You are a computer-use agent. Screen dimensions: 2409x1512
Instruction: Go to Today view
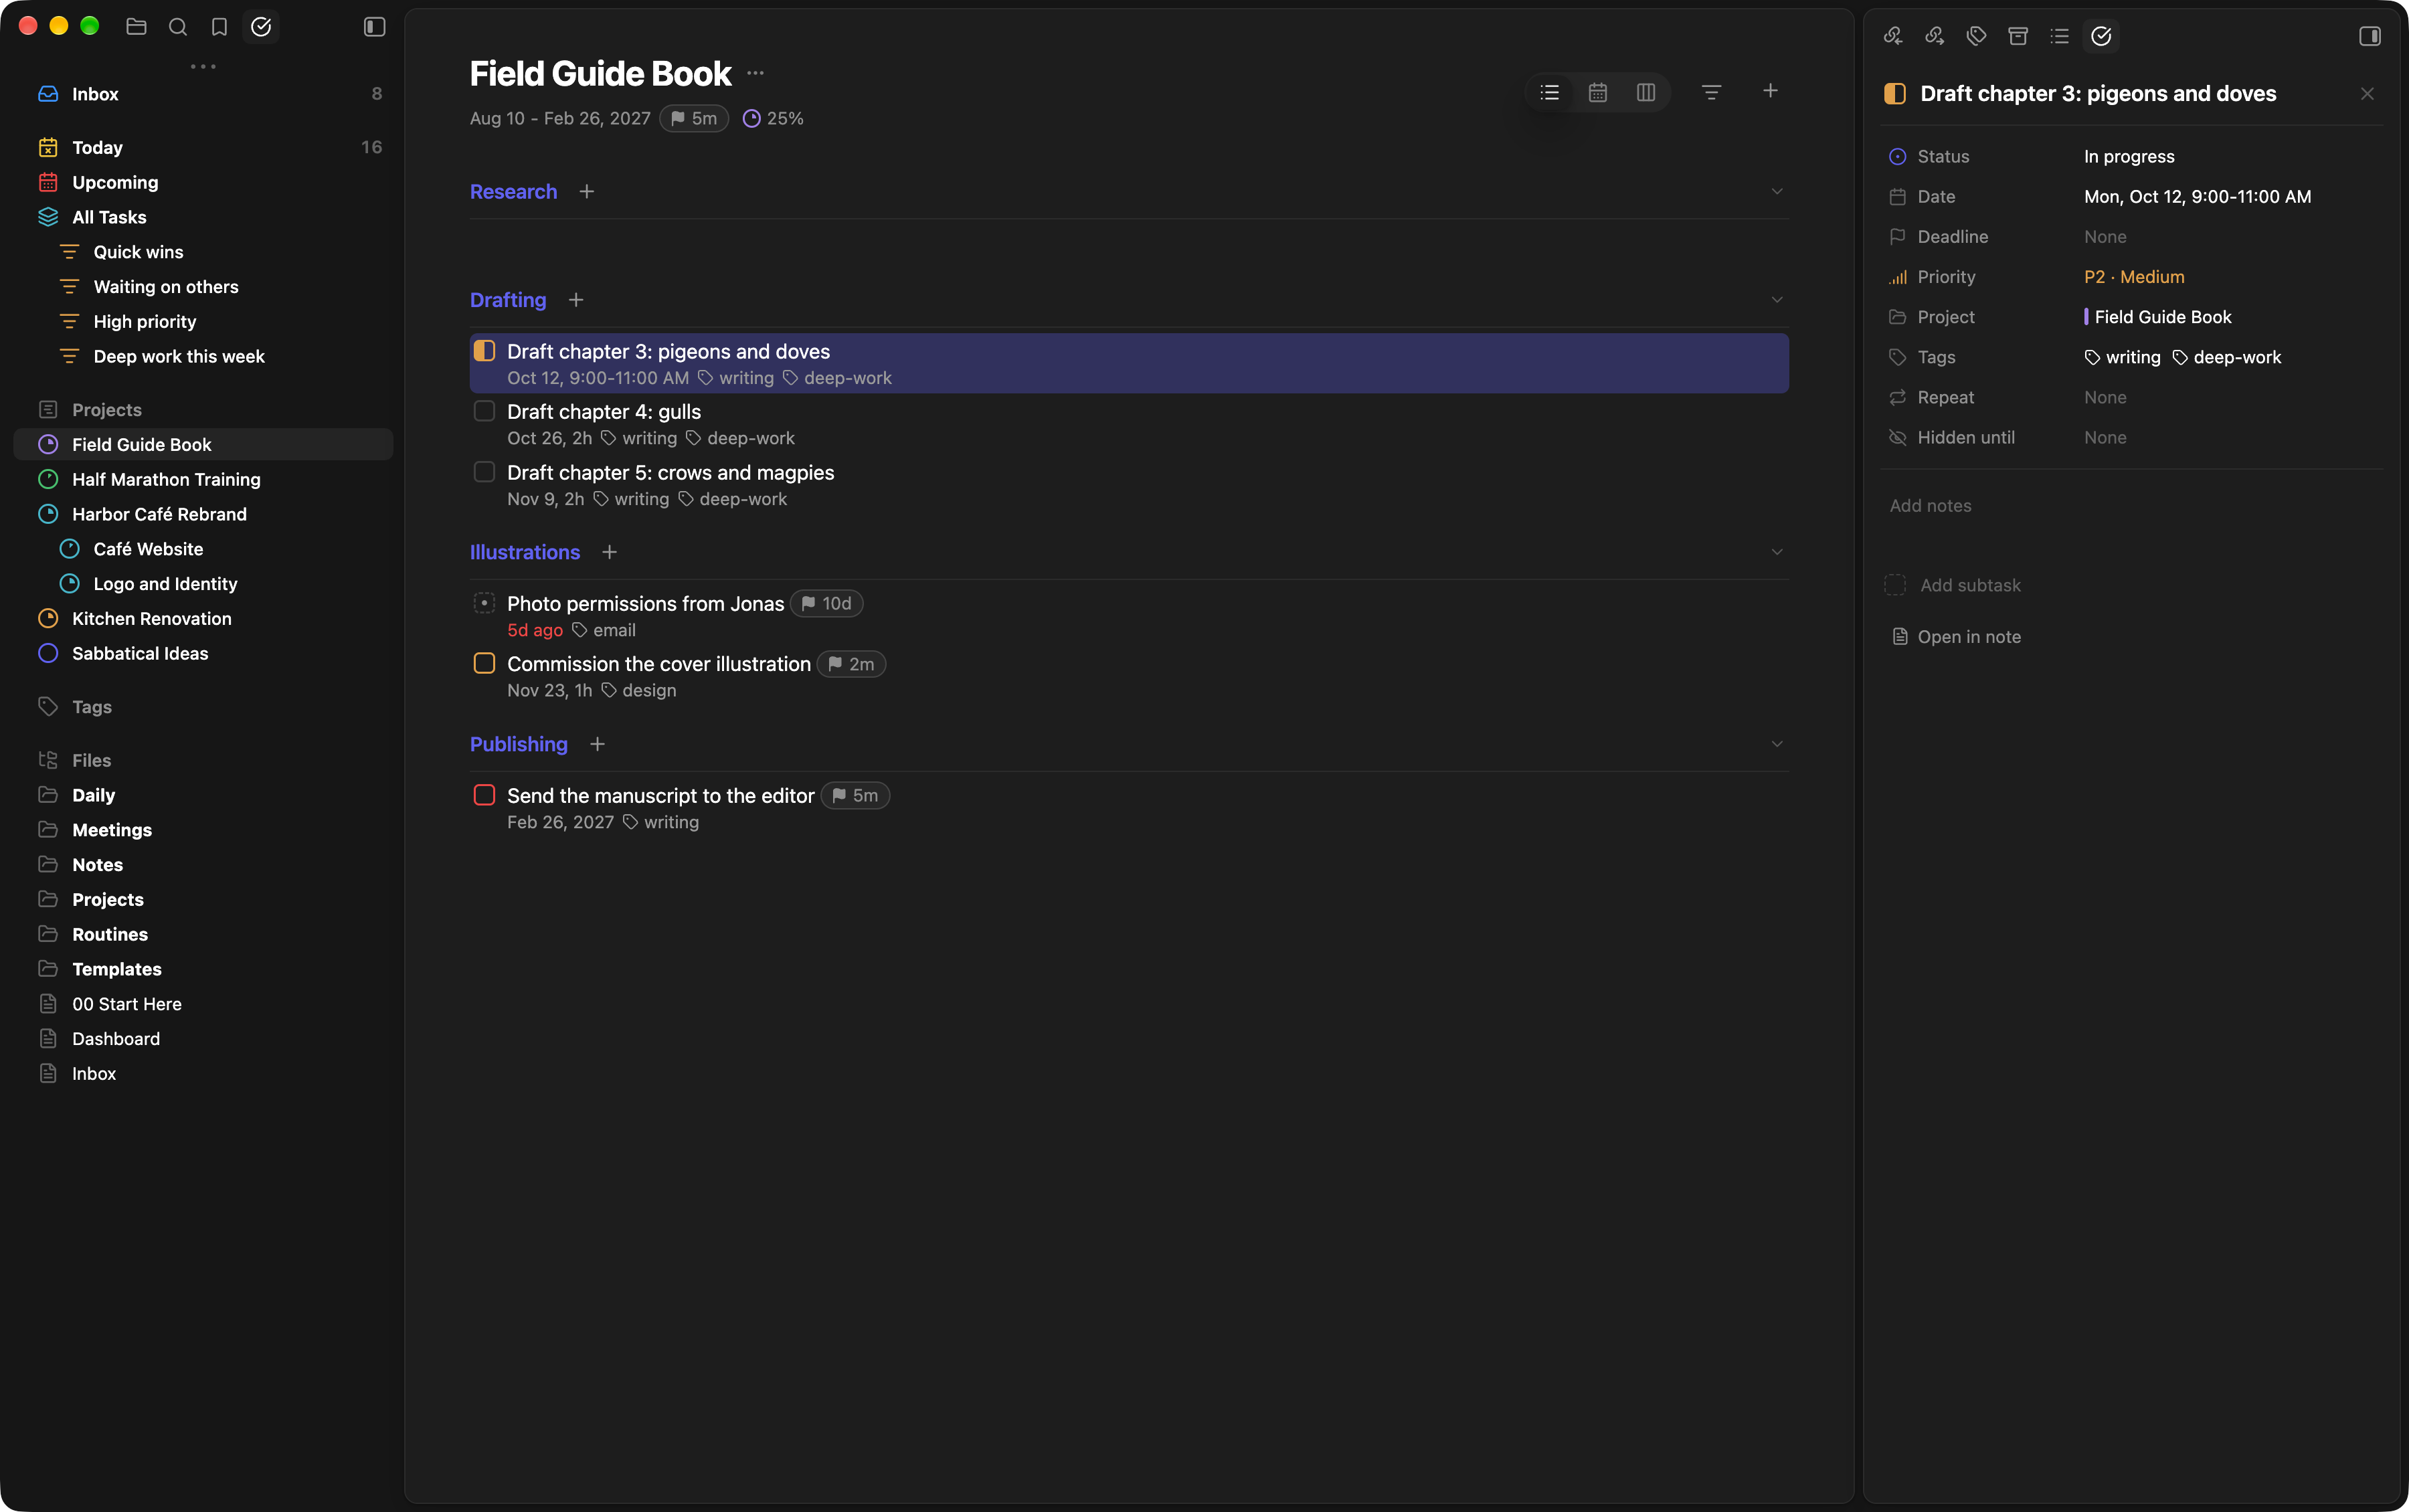point(203,147)
